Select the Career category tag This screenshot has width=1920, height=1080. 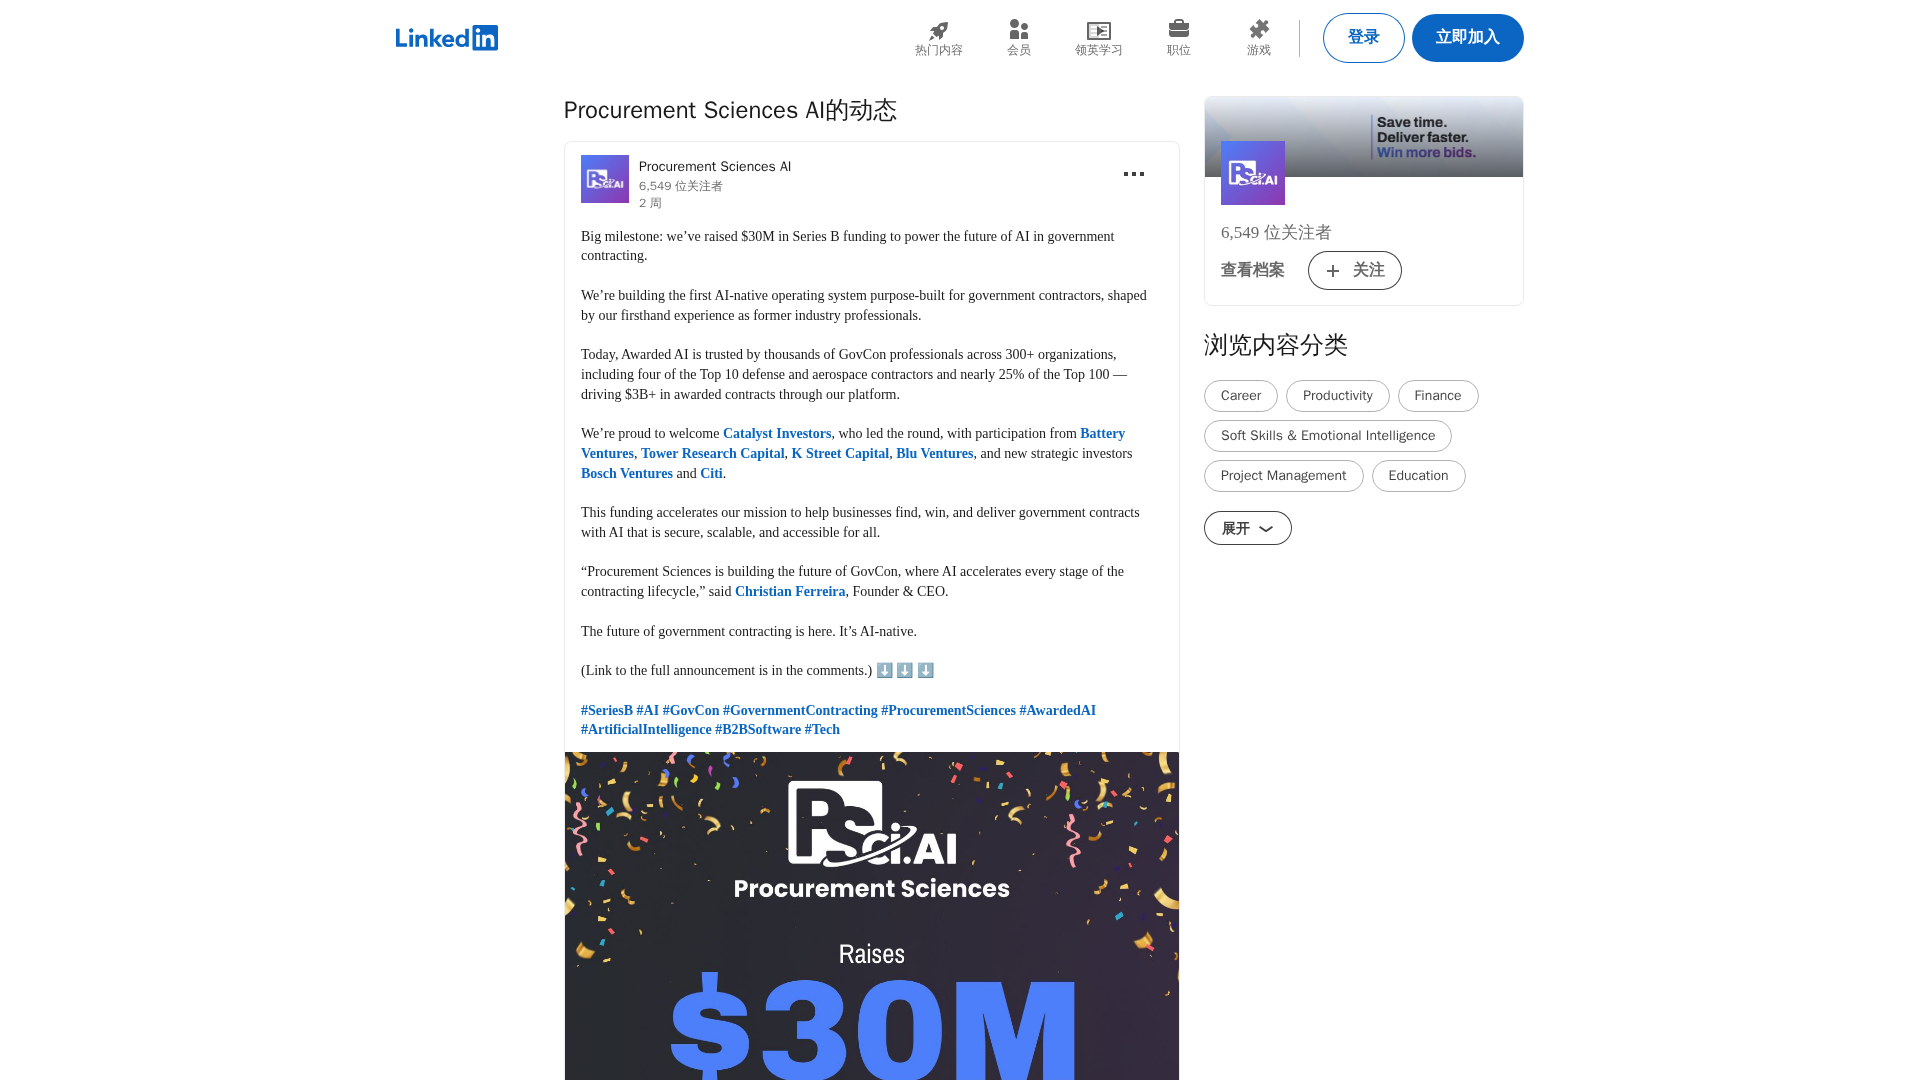(1240, 396)
